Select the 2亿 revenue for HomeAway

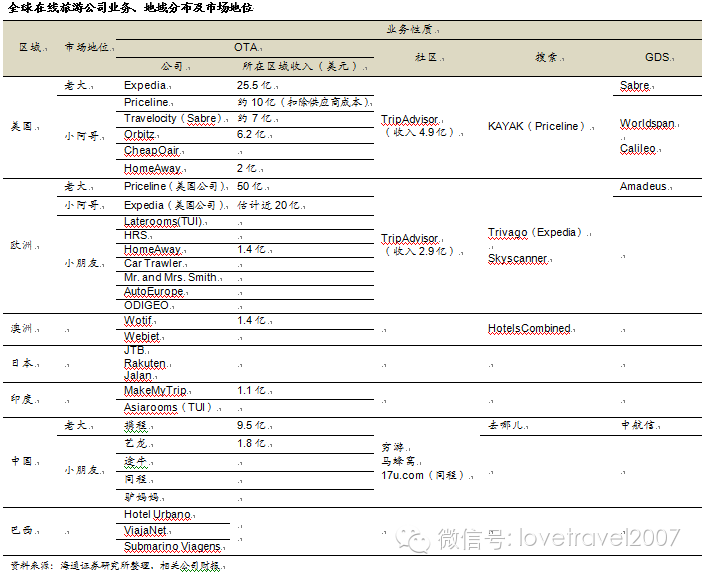247,168
